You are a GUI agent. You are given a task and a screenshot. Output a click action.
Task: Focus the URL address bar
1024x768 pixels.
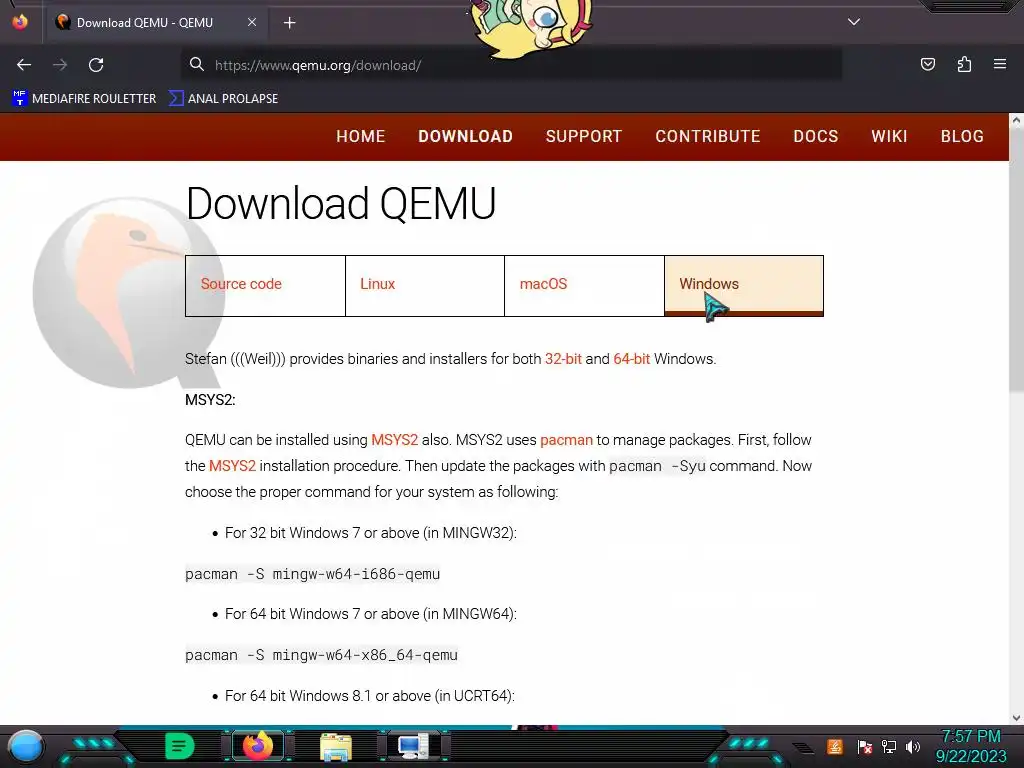pos(511,65)
